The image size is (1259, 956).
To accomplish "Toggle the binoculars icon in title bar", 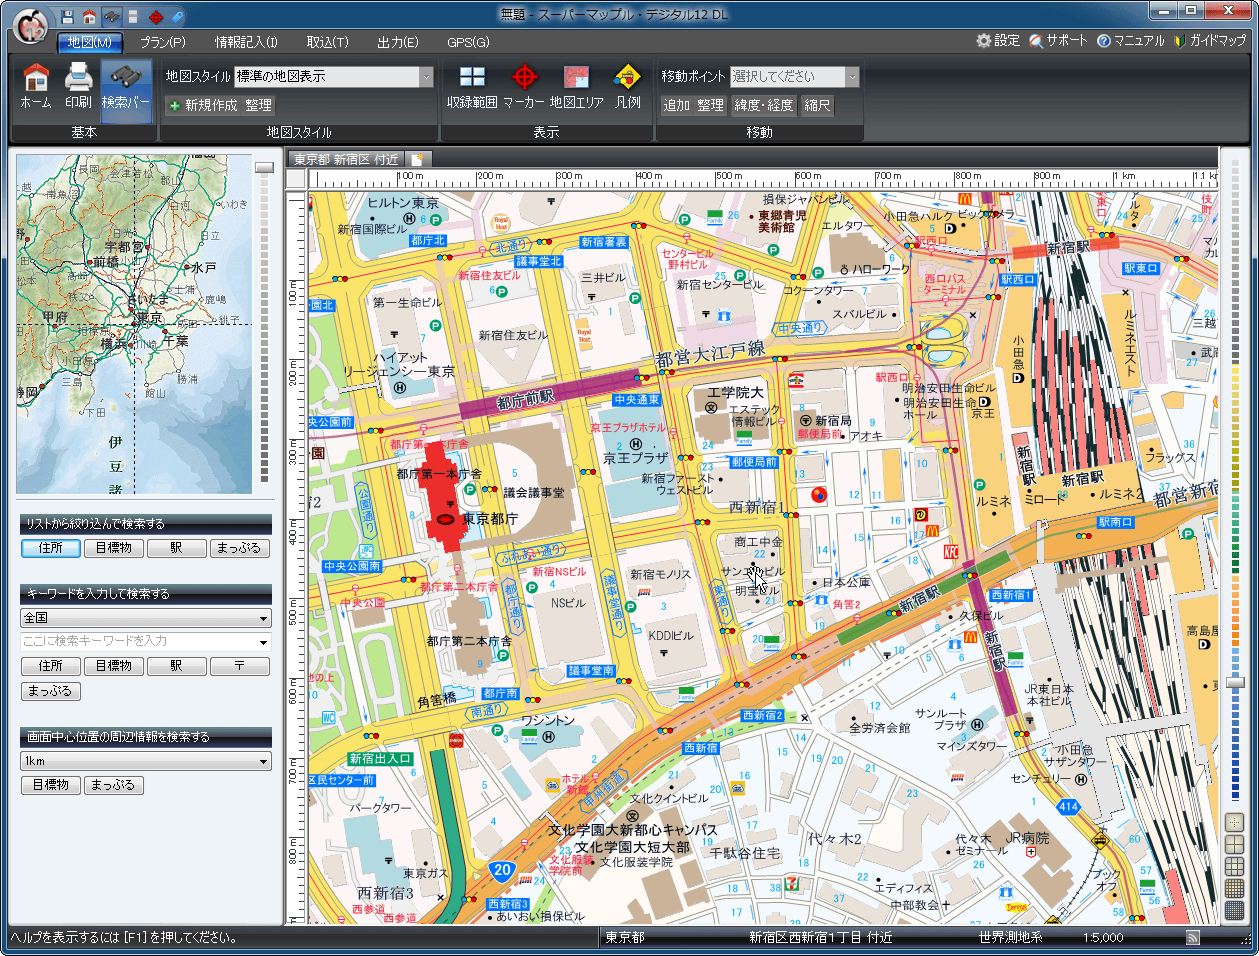I will click(112, 16).
